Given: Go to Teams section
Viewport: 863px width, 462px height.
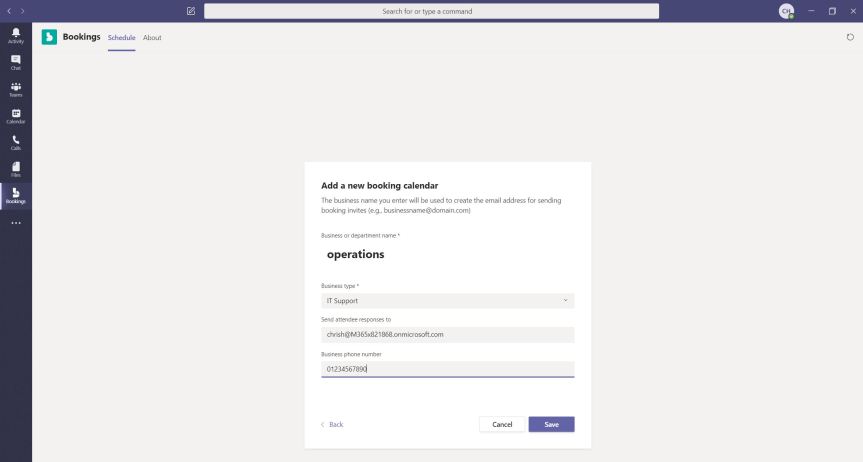Looking at the screenshot, I should pyautogui.click(x=15, y=90).
